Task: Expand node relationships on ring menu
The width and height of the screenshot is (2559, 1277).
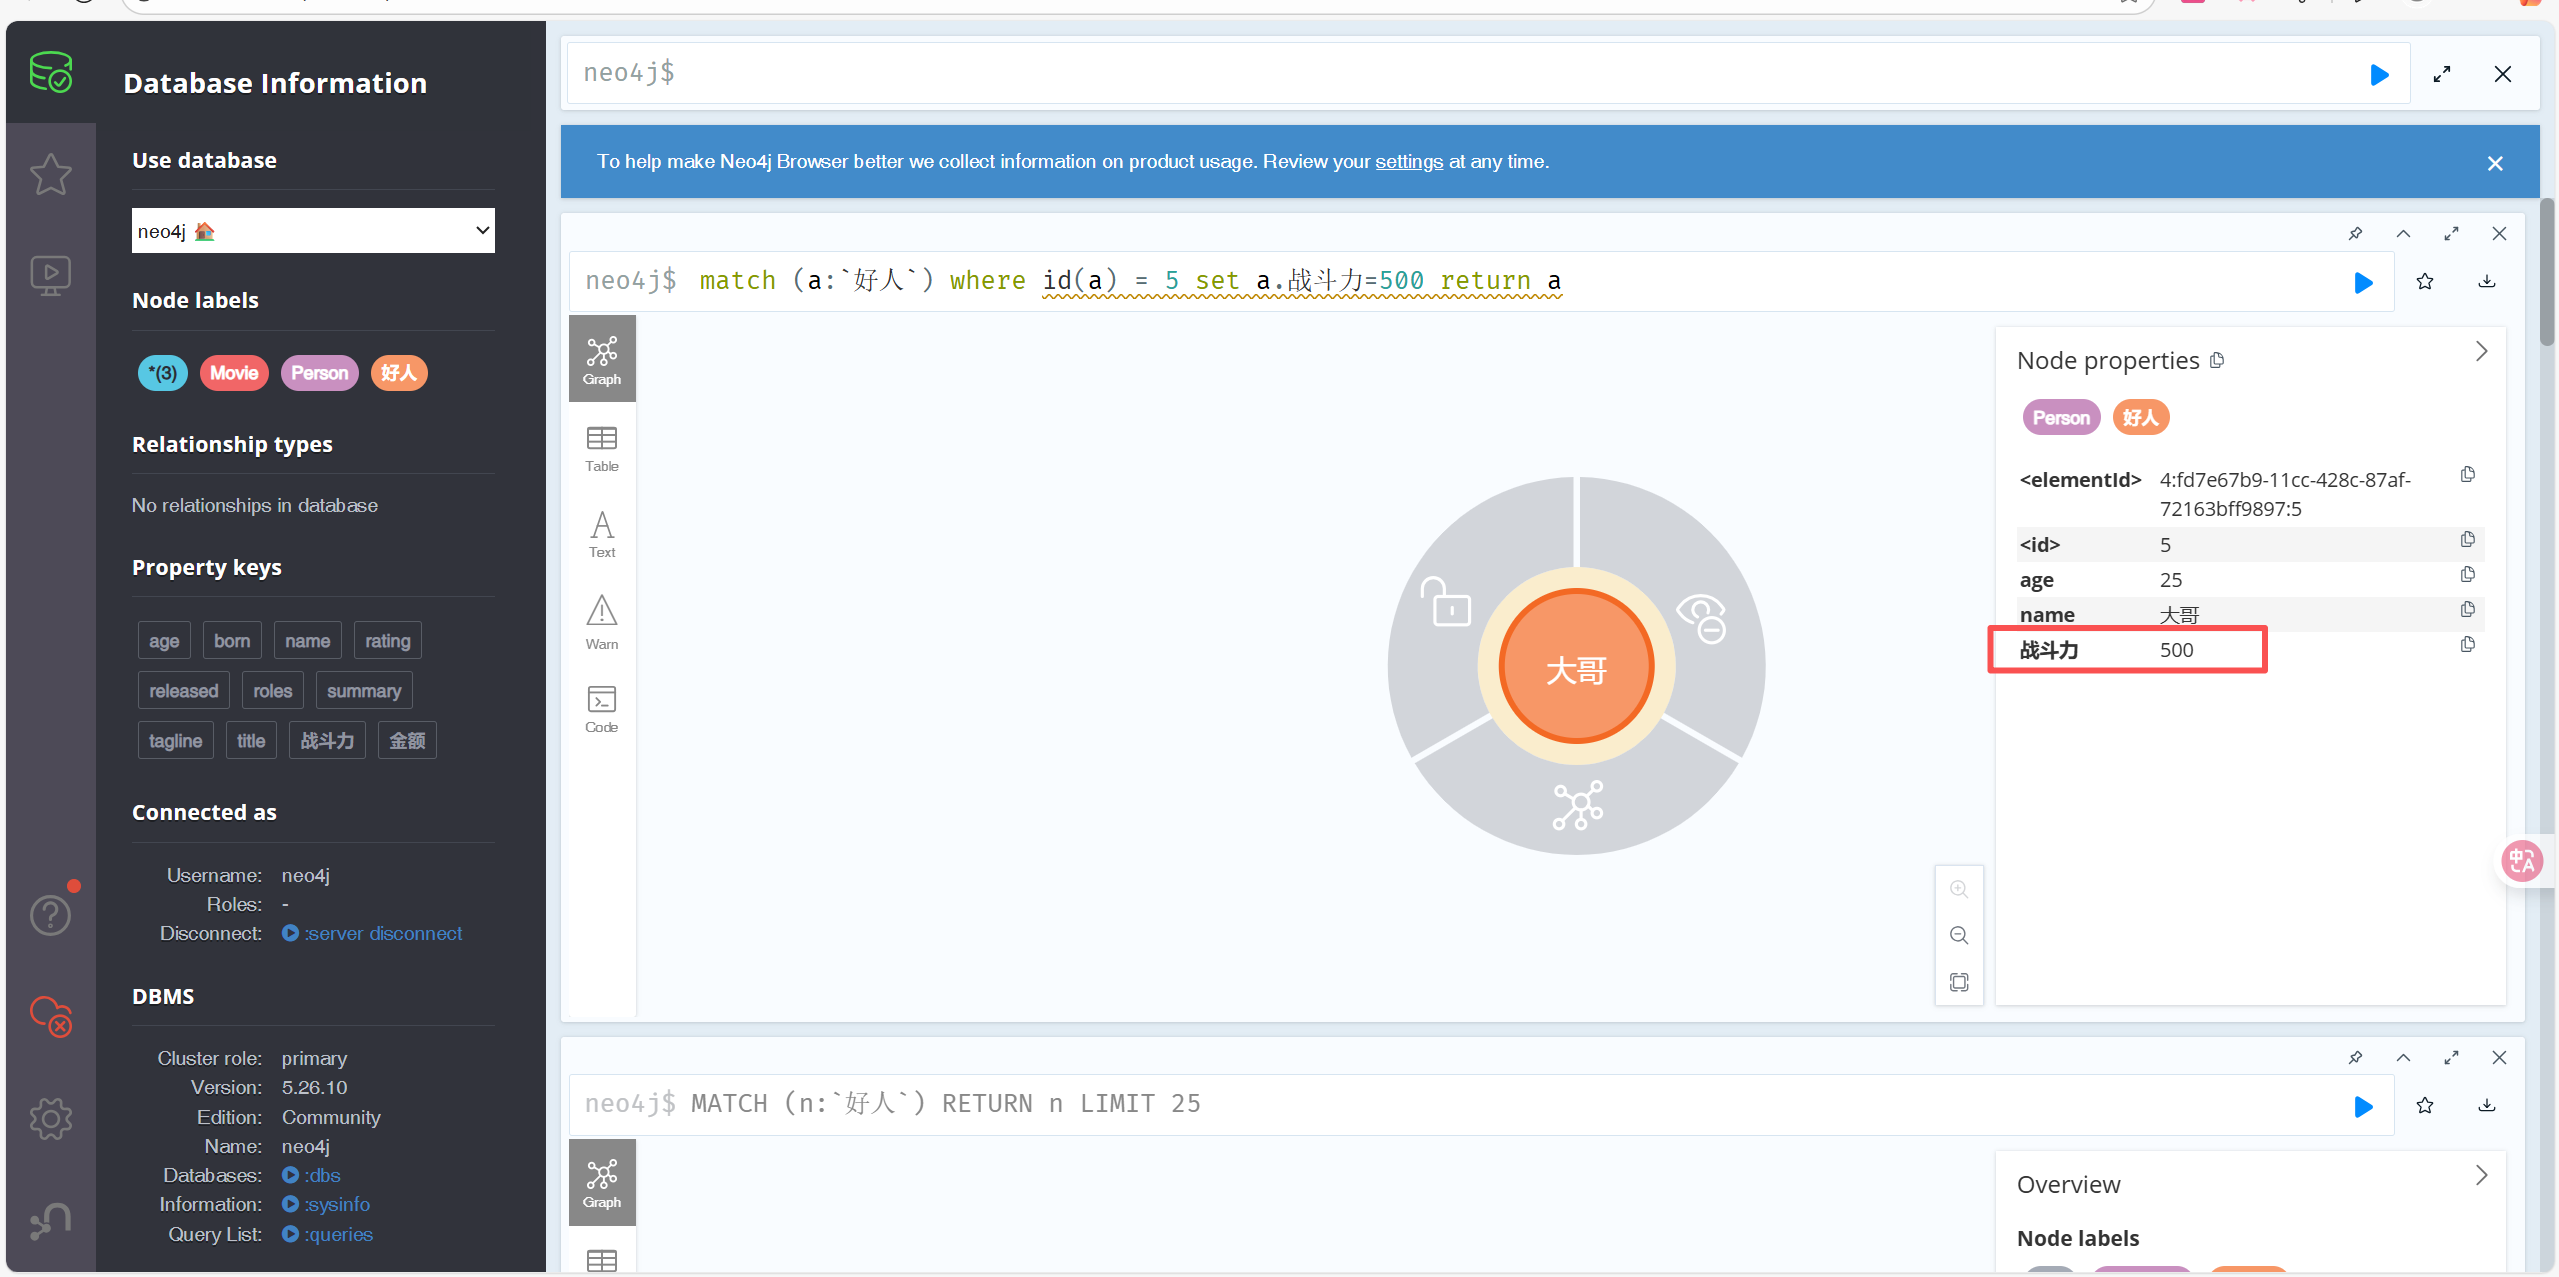Action: (x=1577, y=806)
